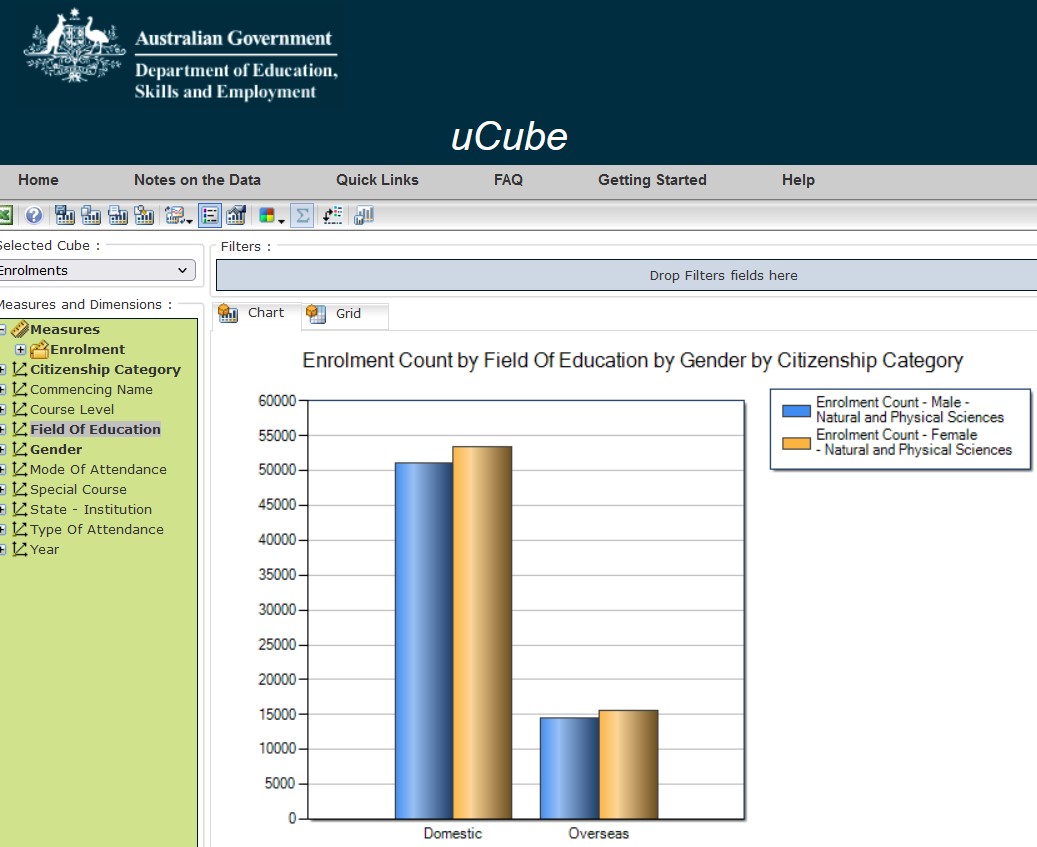
Task: Click the Special Course dimension icon
Action: (x=20, y=489)
